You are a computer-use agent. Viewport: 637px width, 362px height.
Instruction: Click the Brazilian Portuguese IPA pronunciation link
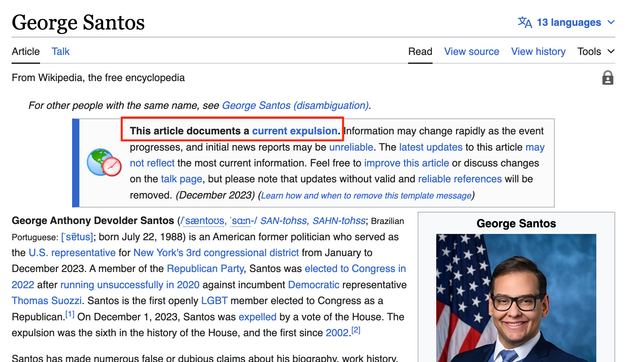click(77, 237)
